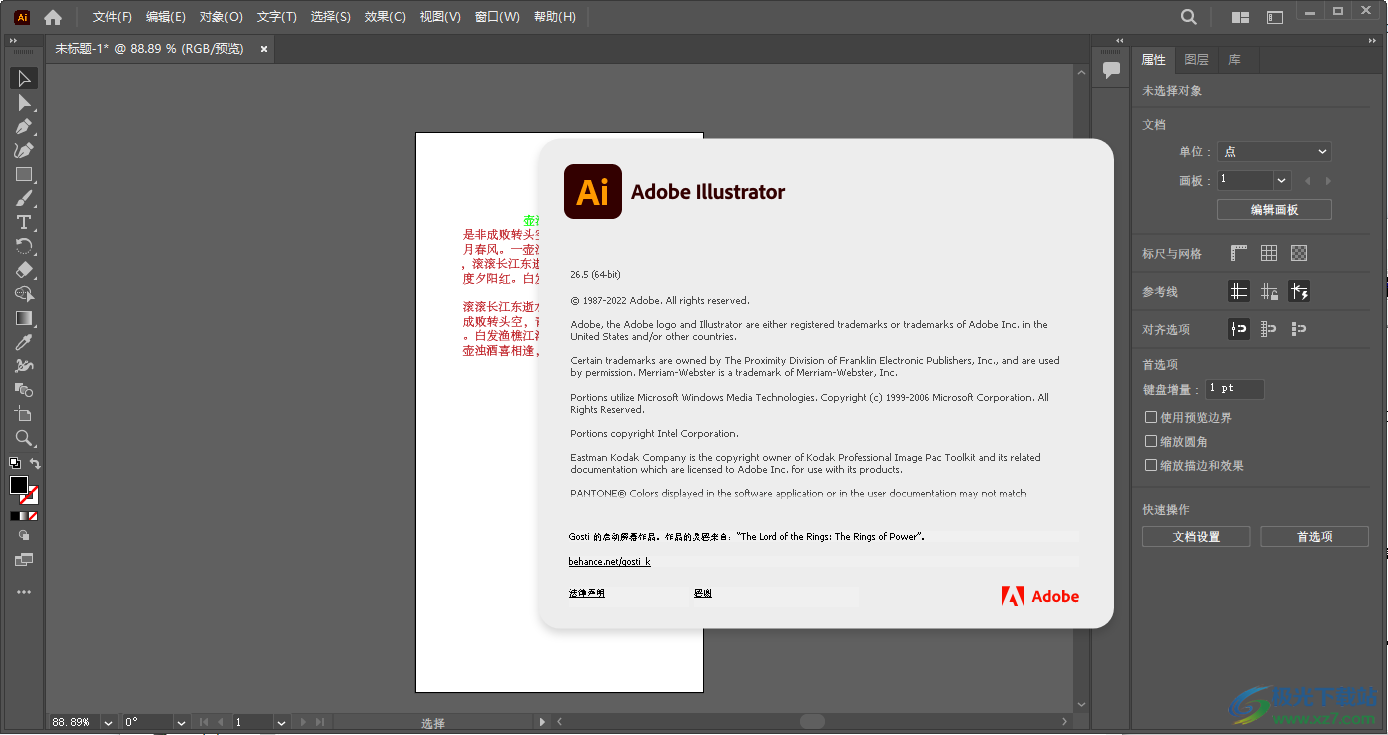Open the 窗口(W) menu
Viewport: 1388px width, 735px height.
497,17
